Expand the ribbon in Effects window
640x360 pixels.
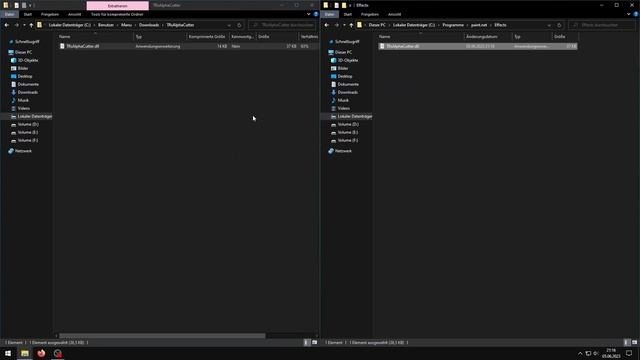(629, 14)
